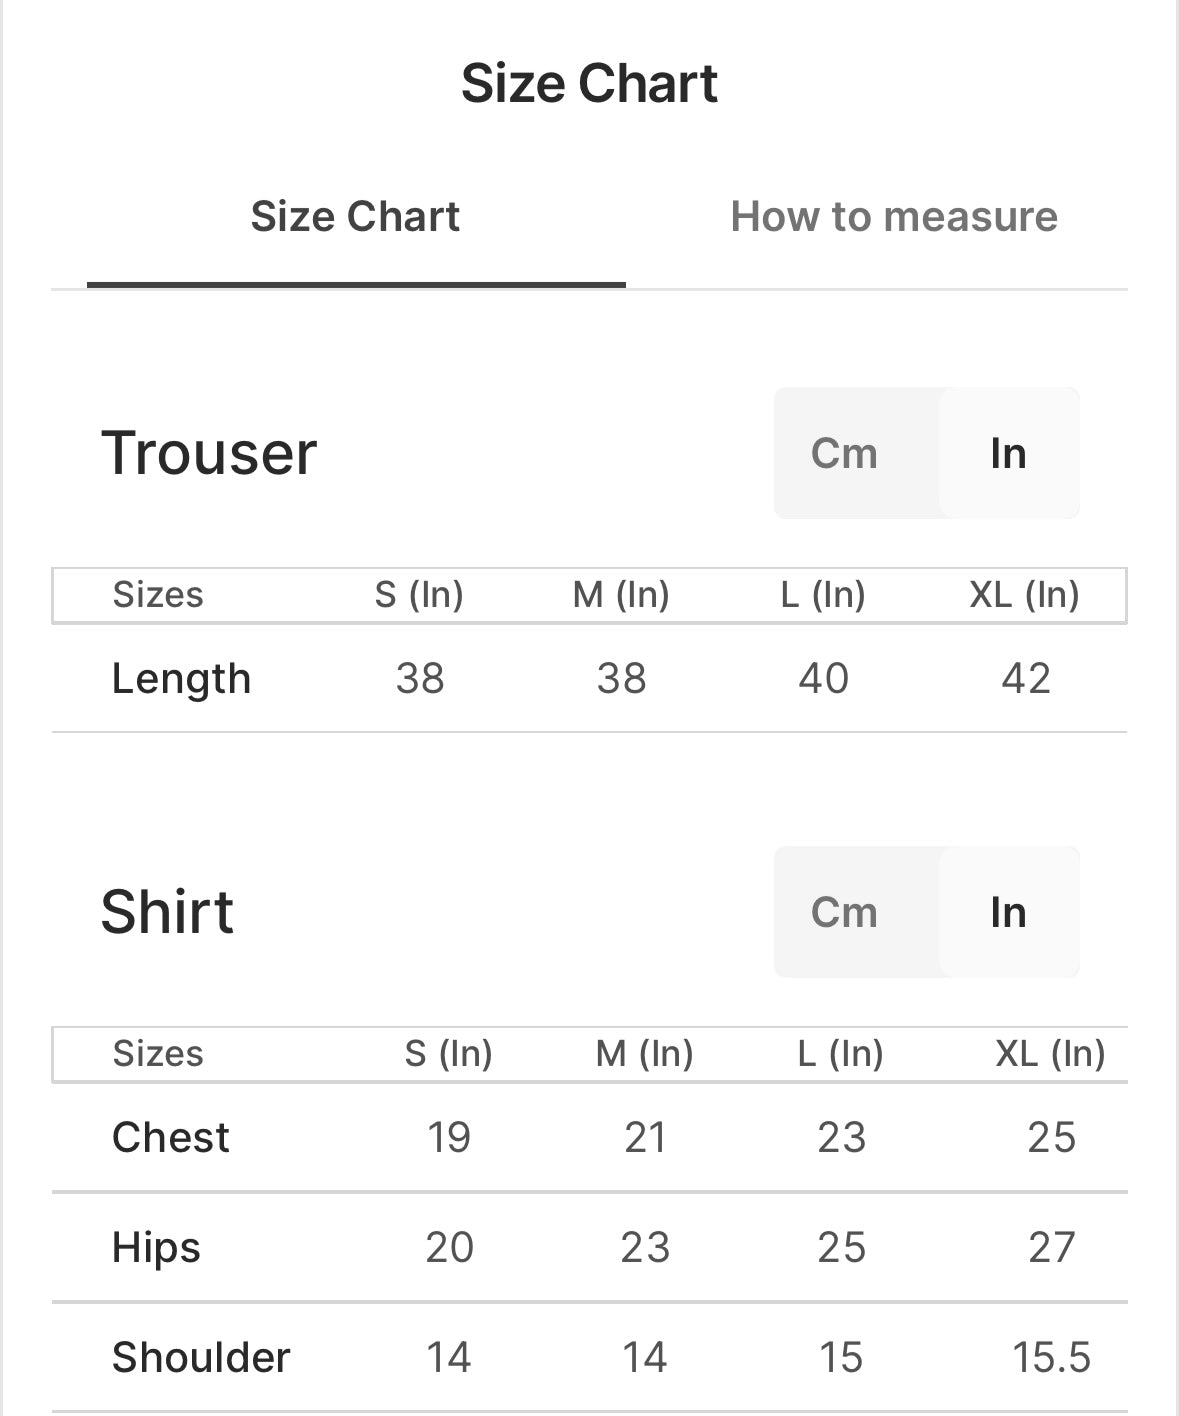Click the Shoulder row label
Image resolution: width=1179 pixels, height=1416 pixels.
pyautogui.click(x=201, y=1358)
